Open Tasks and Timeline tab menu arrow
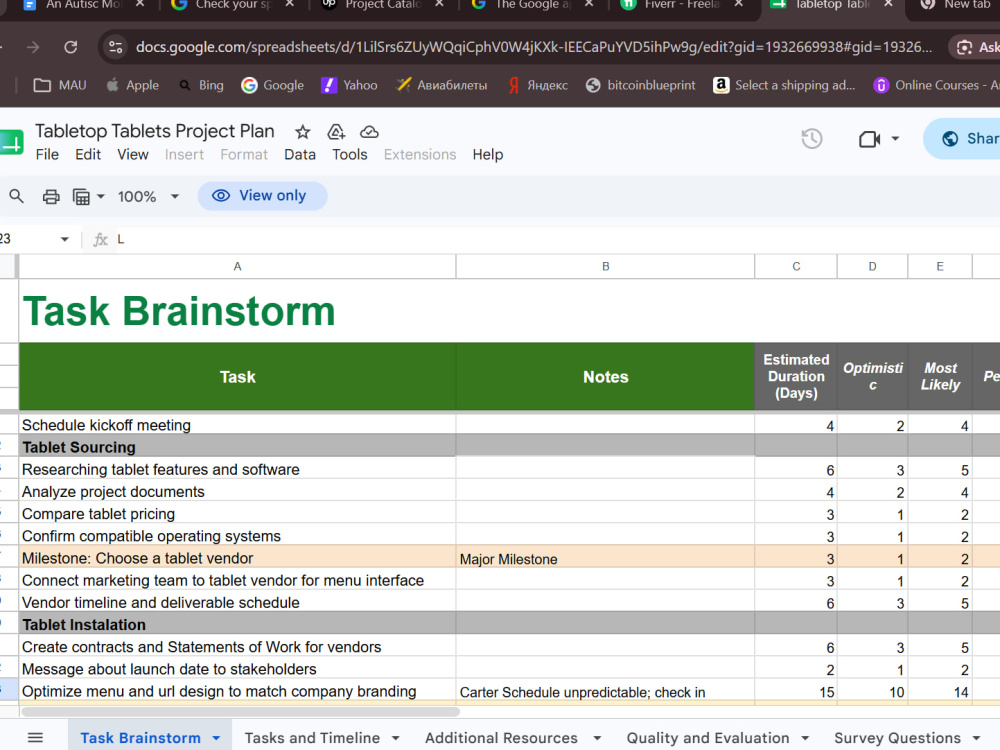Image resolution: width=1000 pixels, height=750 pixels. tap(395, 738)
